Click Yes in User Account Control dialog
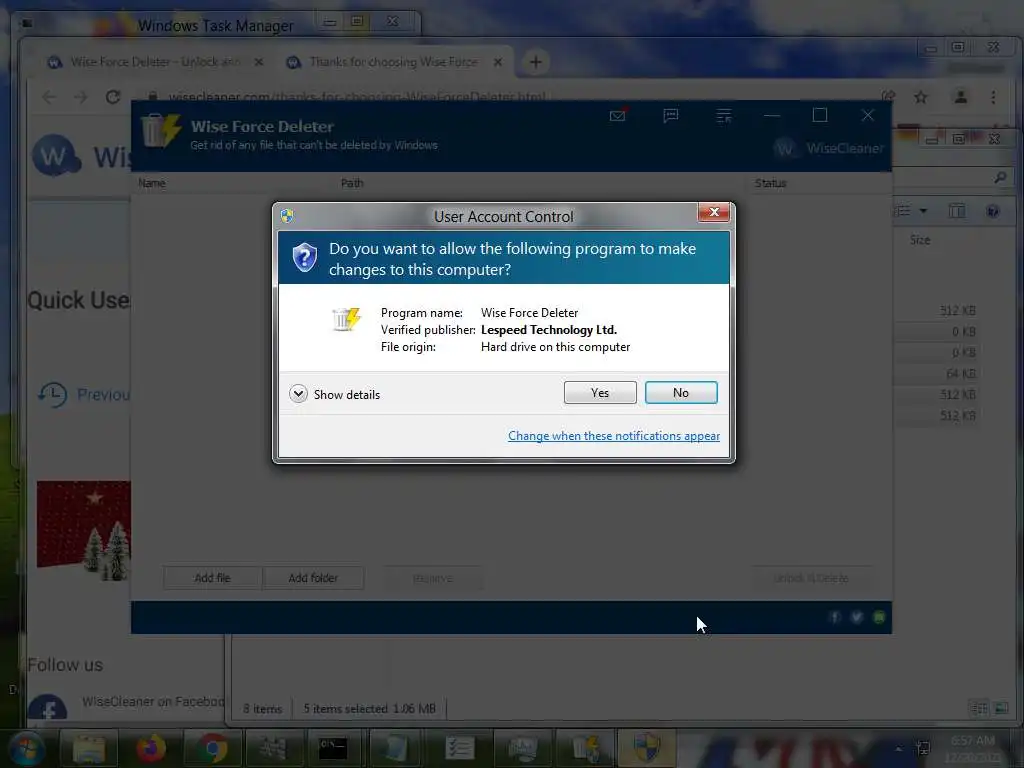Viewport: 1024px width, 768px height. click(x=600, y=392)
